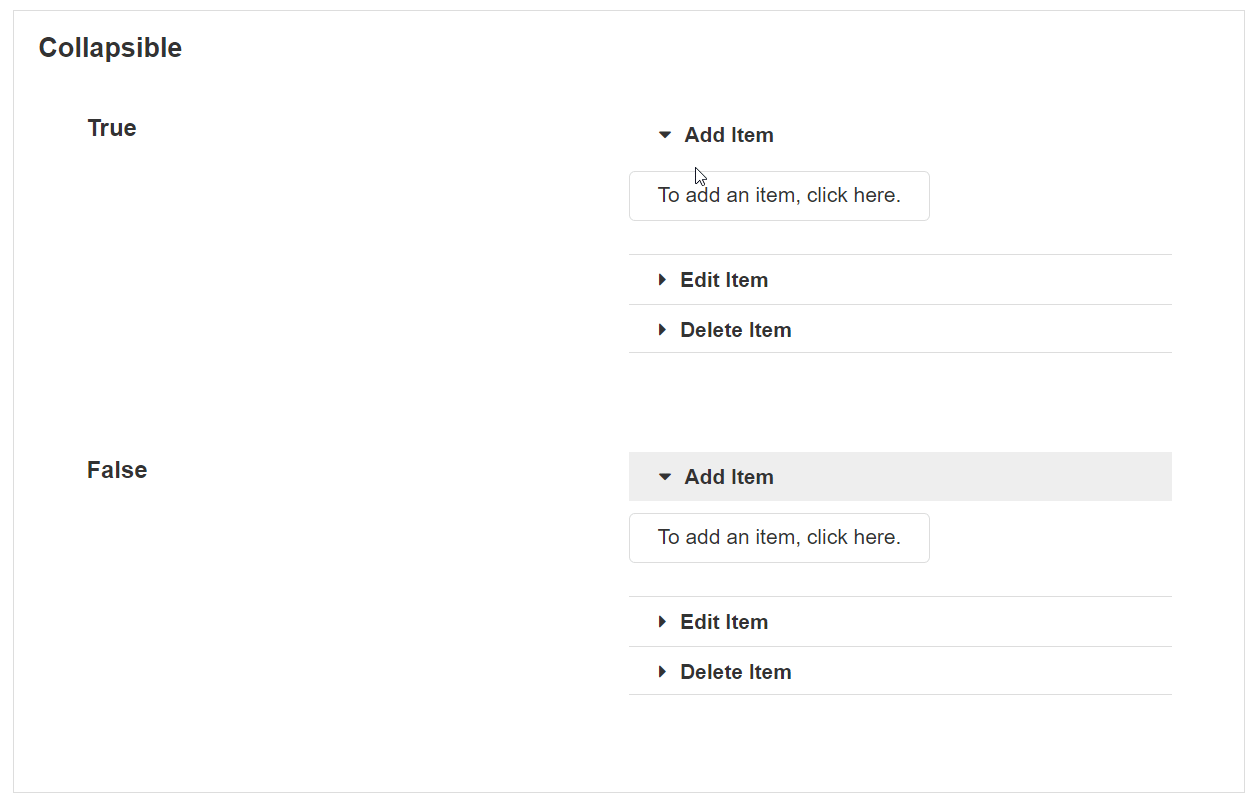Click the Edit Item arrow in False section
The width and height of the screenshot is (1255, 812).
(662, 622)
